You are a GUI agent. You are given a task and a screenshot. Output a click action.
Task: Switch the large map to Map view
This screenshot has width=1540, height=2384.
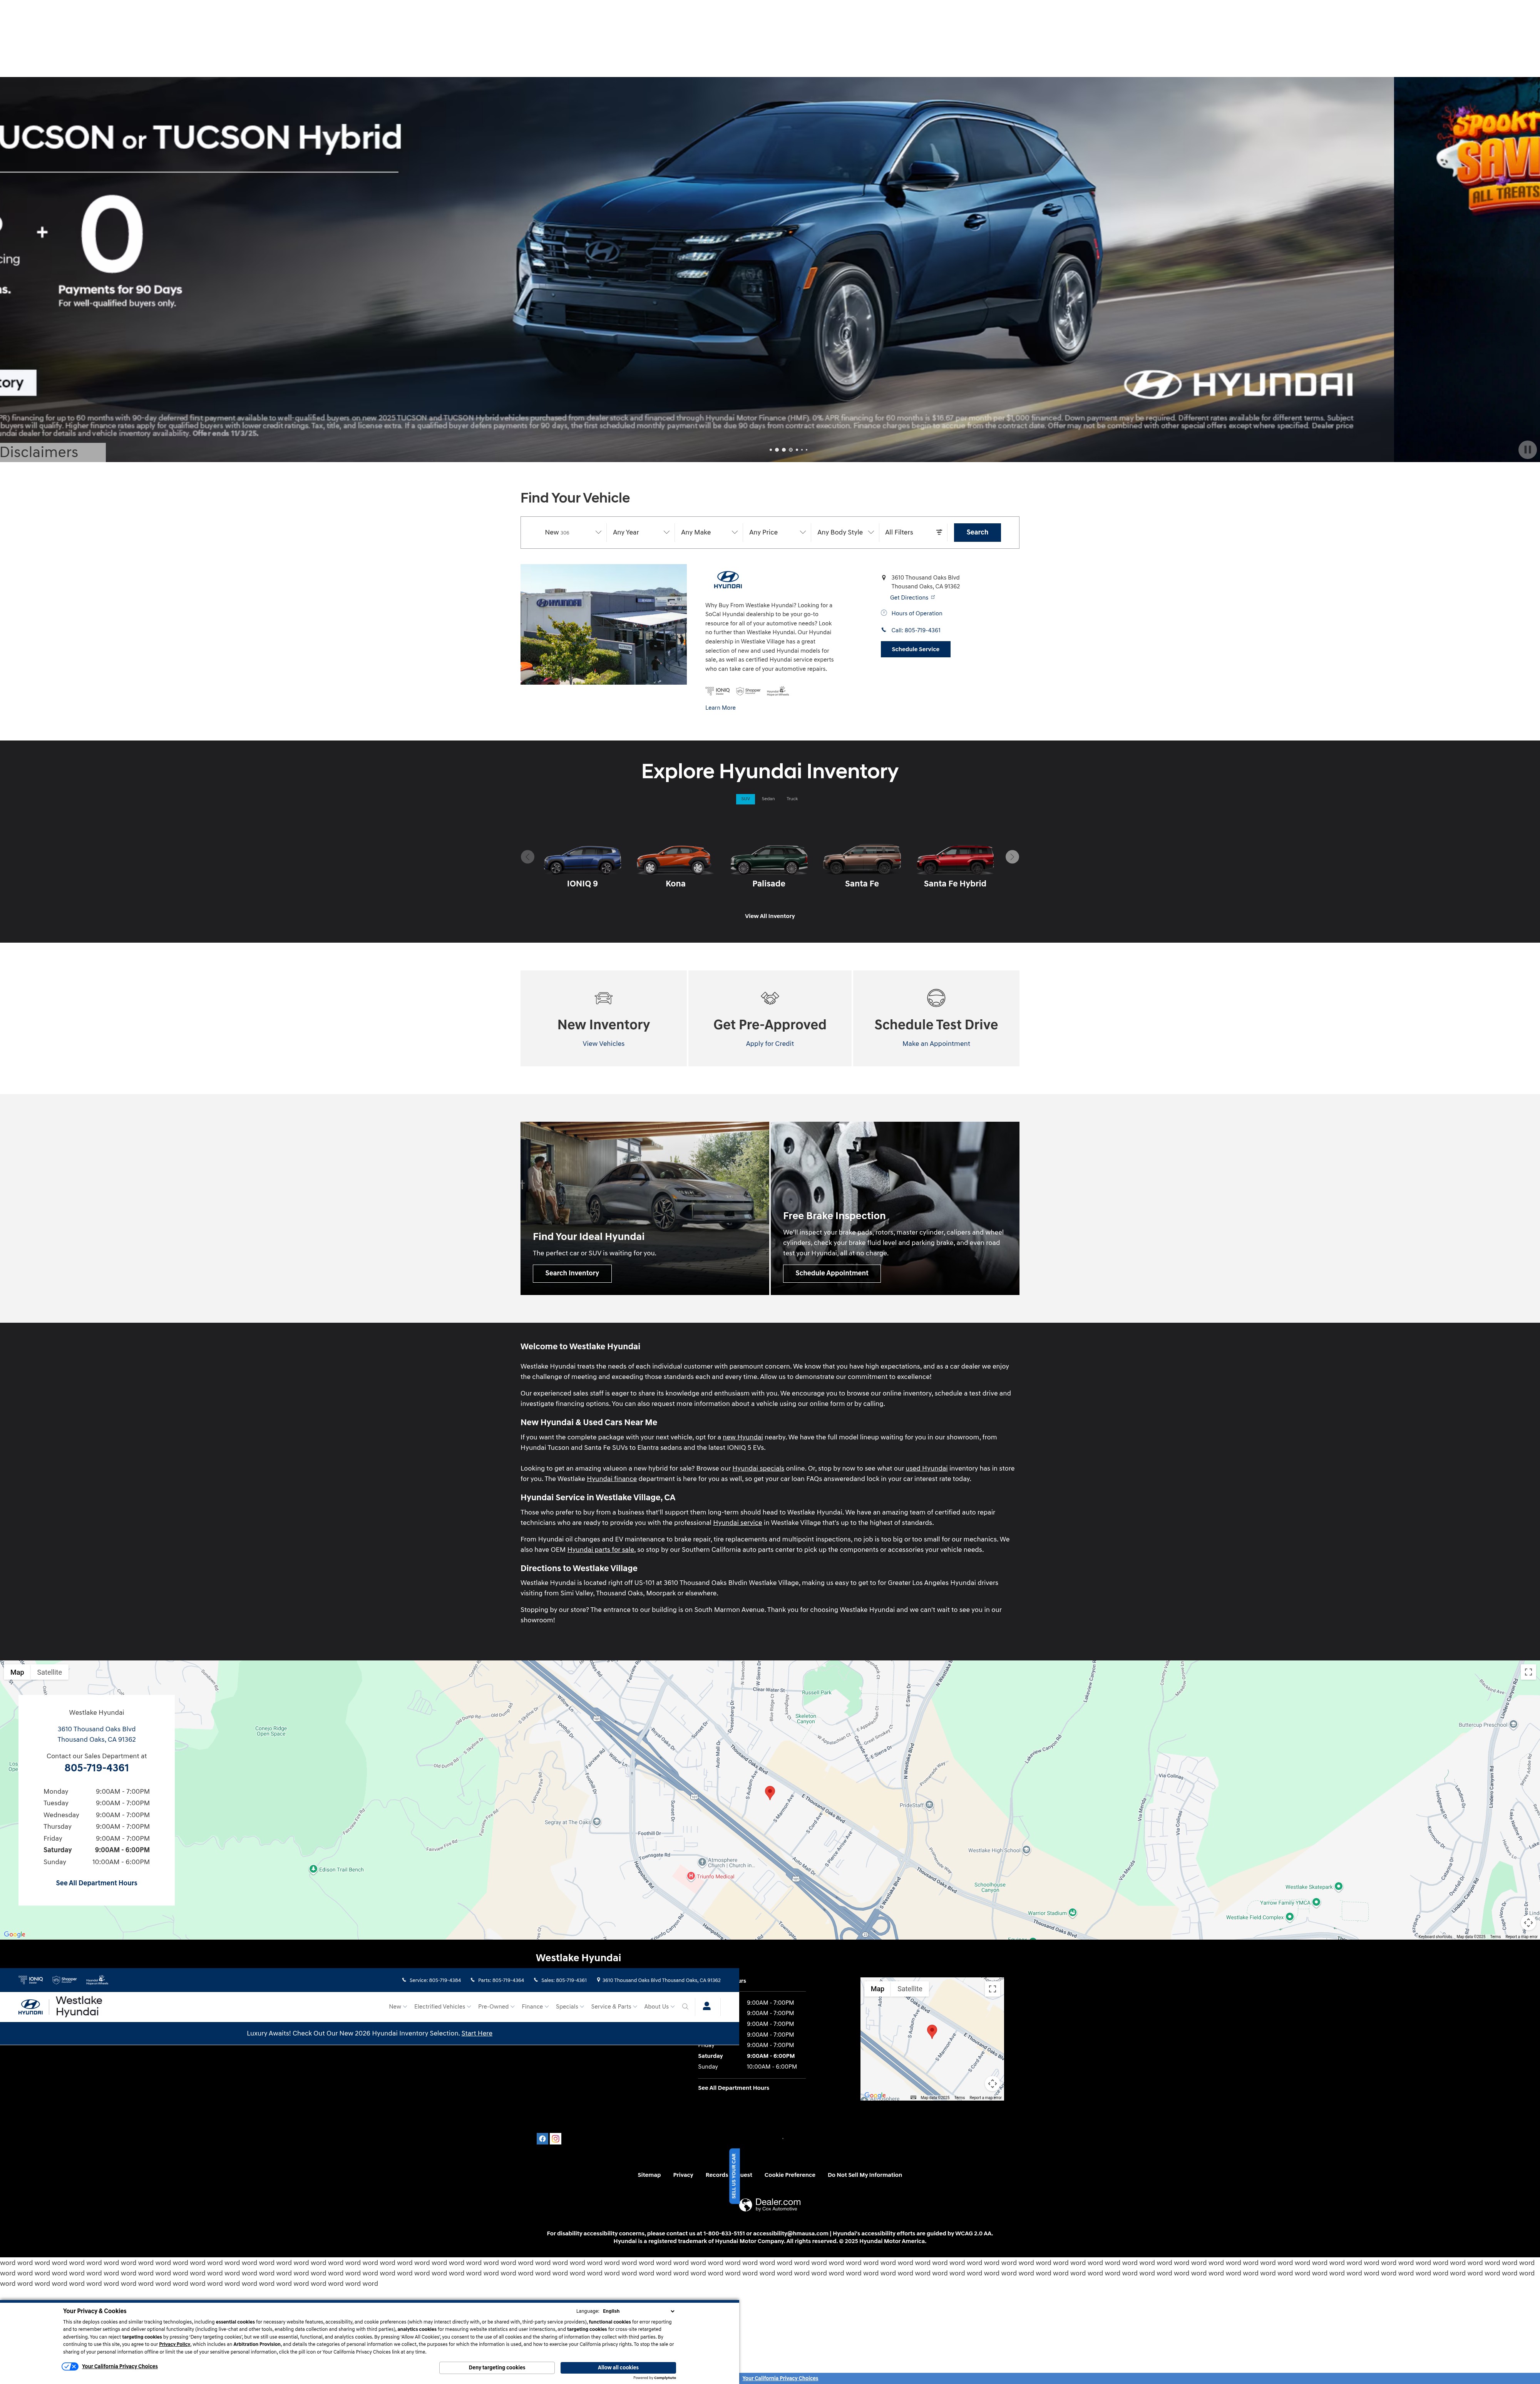(x=17, y=1672)
